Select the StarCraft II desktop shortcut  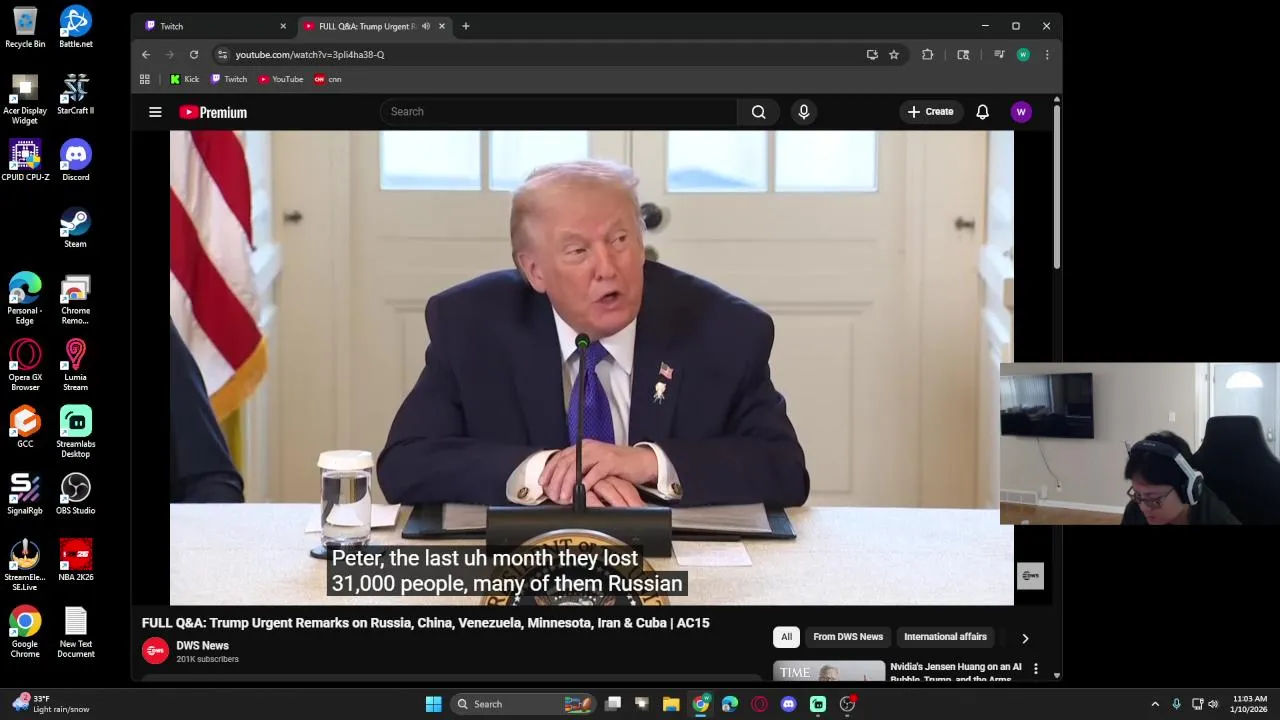[76, 94]
